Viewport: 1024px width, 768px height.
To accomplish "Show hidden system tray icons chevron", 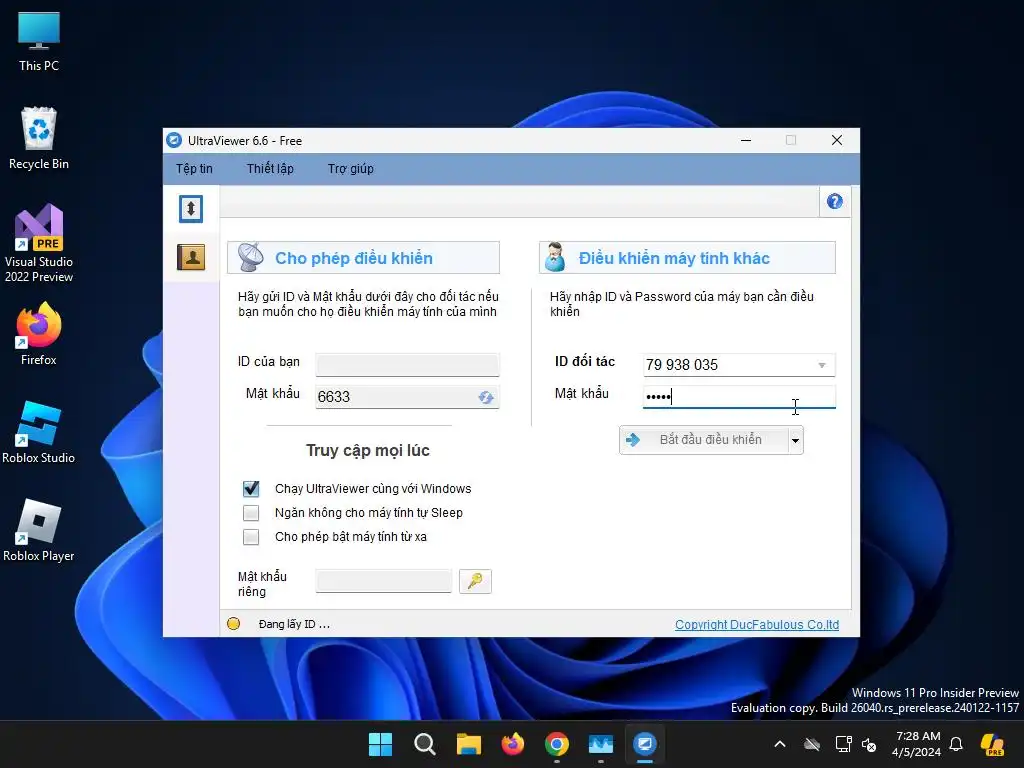I will [x=780, y=744].
